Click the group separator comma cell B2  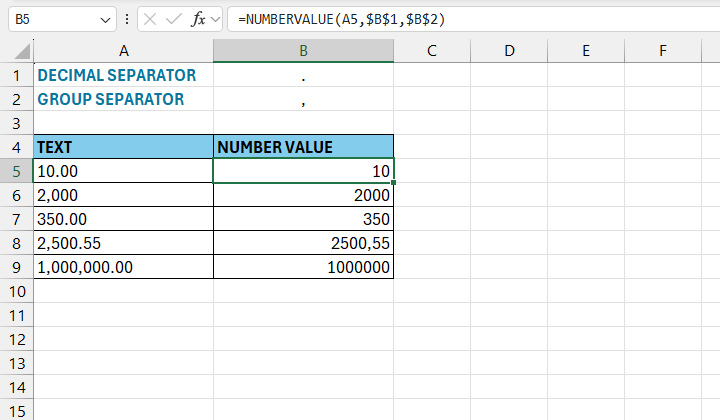303,99
